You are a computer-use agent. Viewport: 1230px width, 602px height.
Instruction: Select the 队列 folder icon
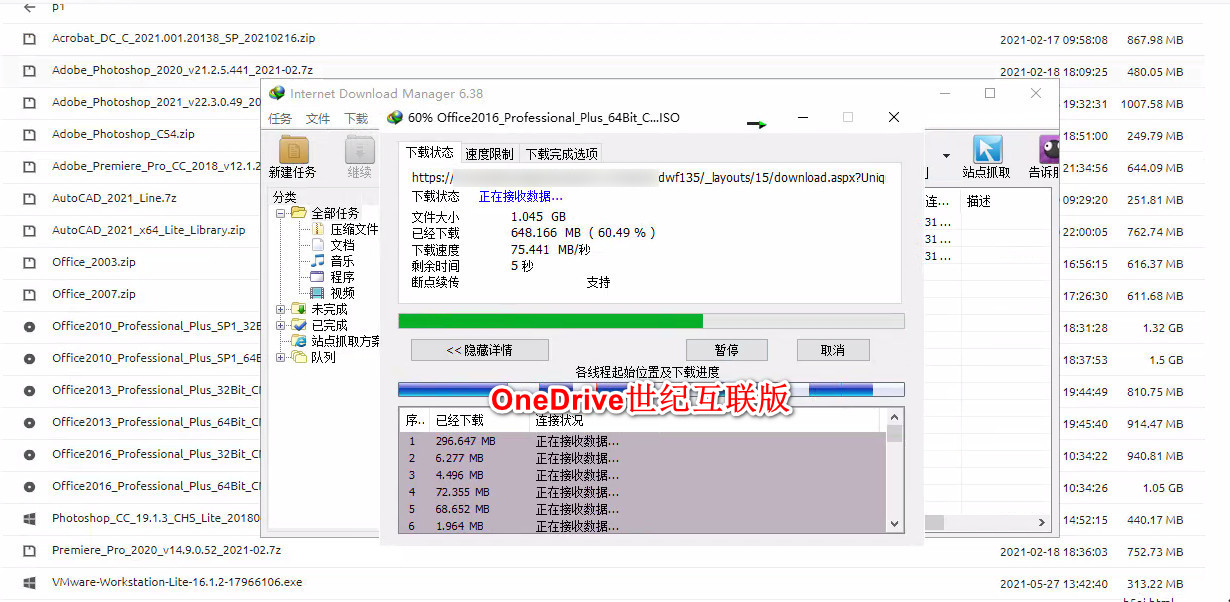pos(298,357)
